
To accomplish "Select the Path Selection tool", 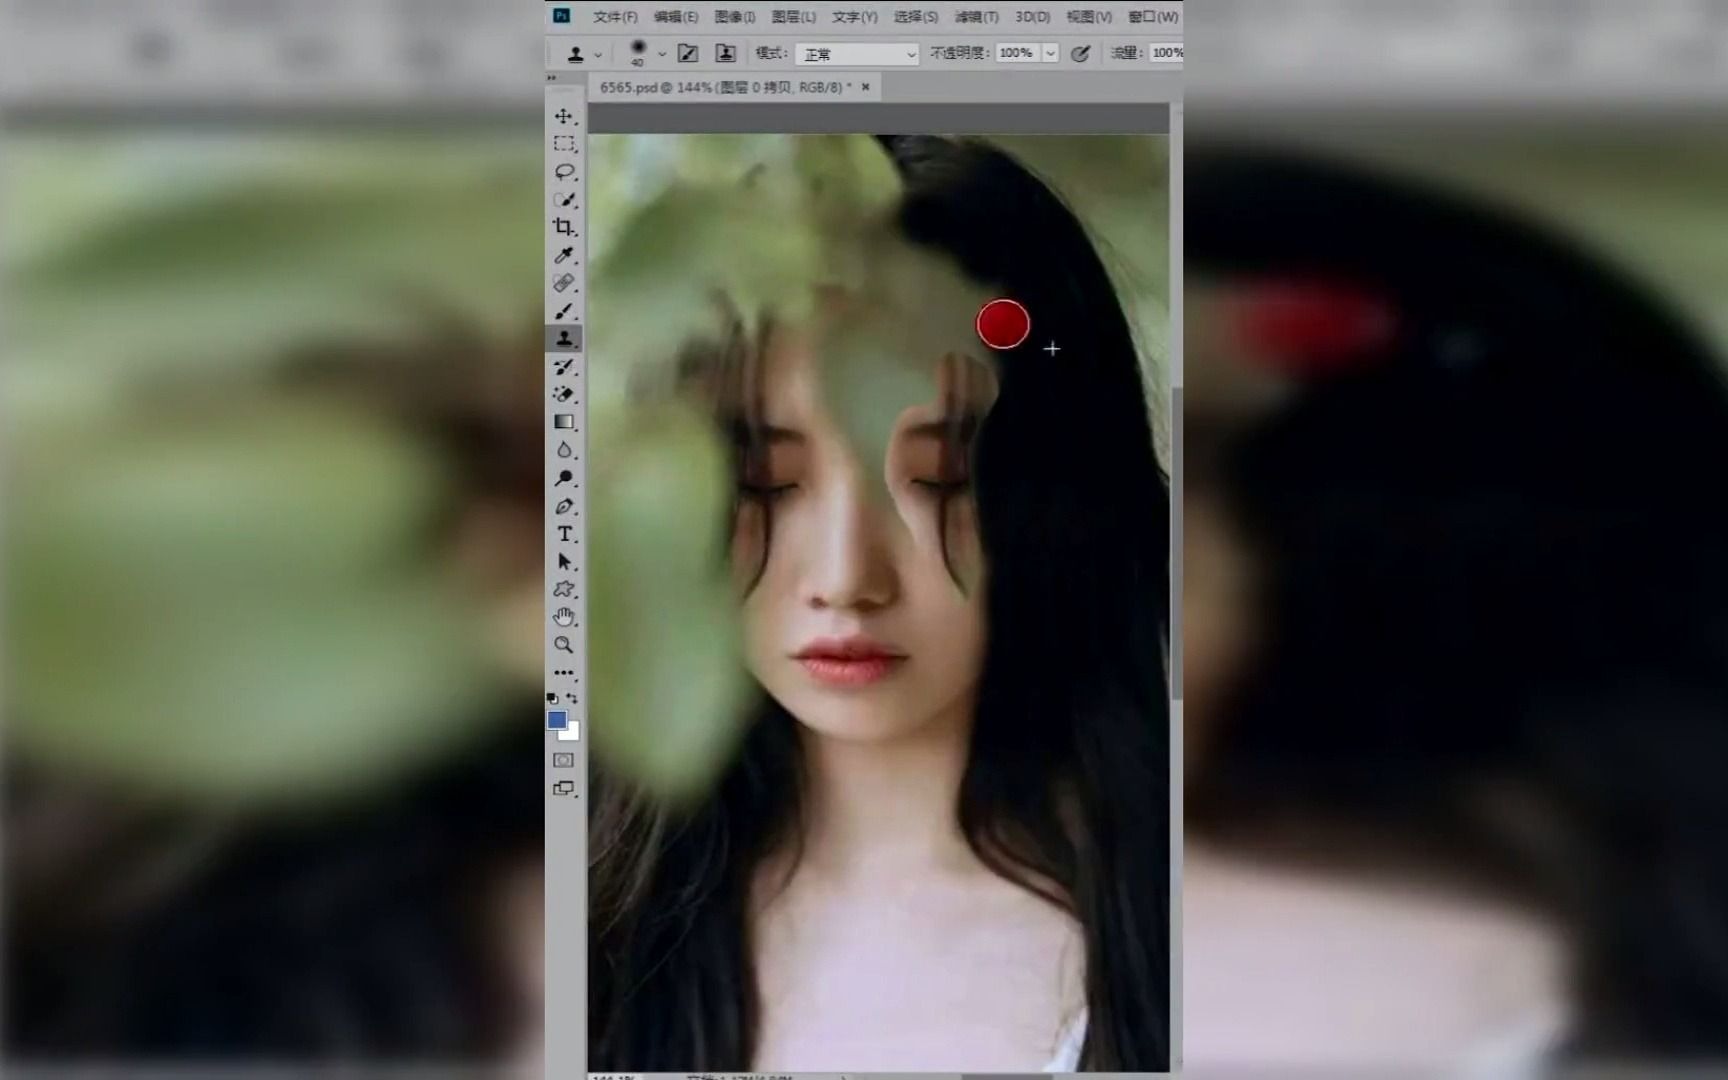I will [564, 561].
